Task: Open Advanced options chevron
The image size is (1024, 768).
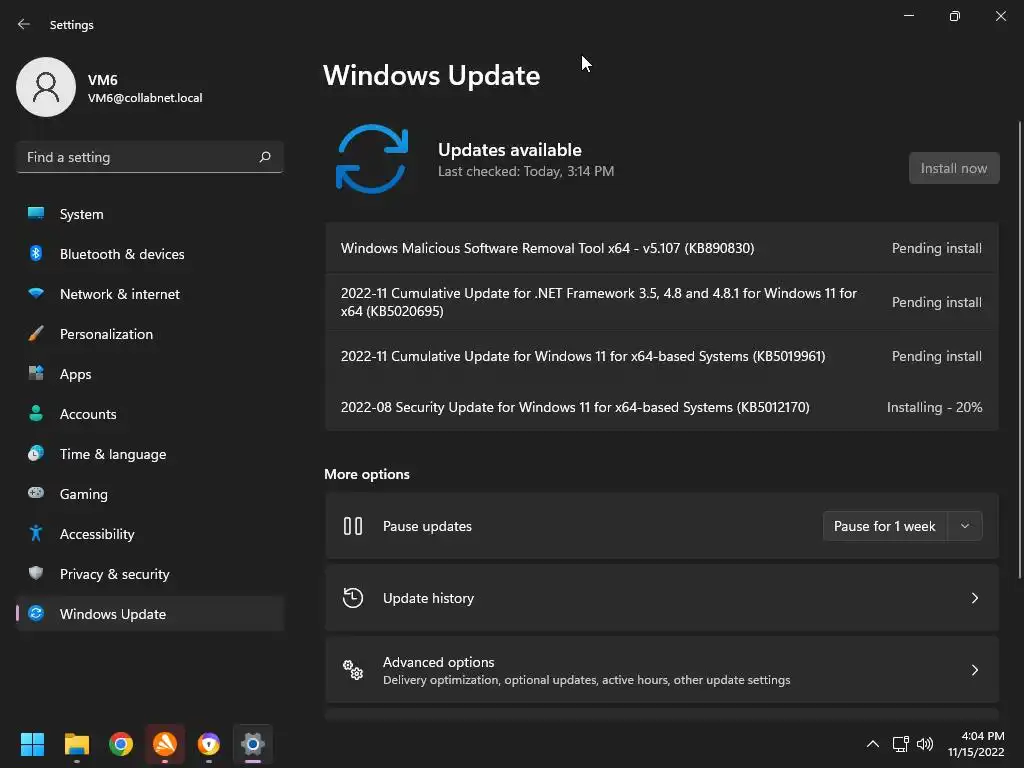Action: [x=974, y=670]
